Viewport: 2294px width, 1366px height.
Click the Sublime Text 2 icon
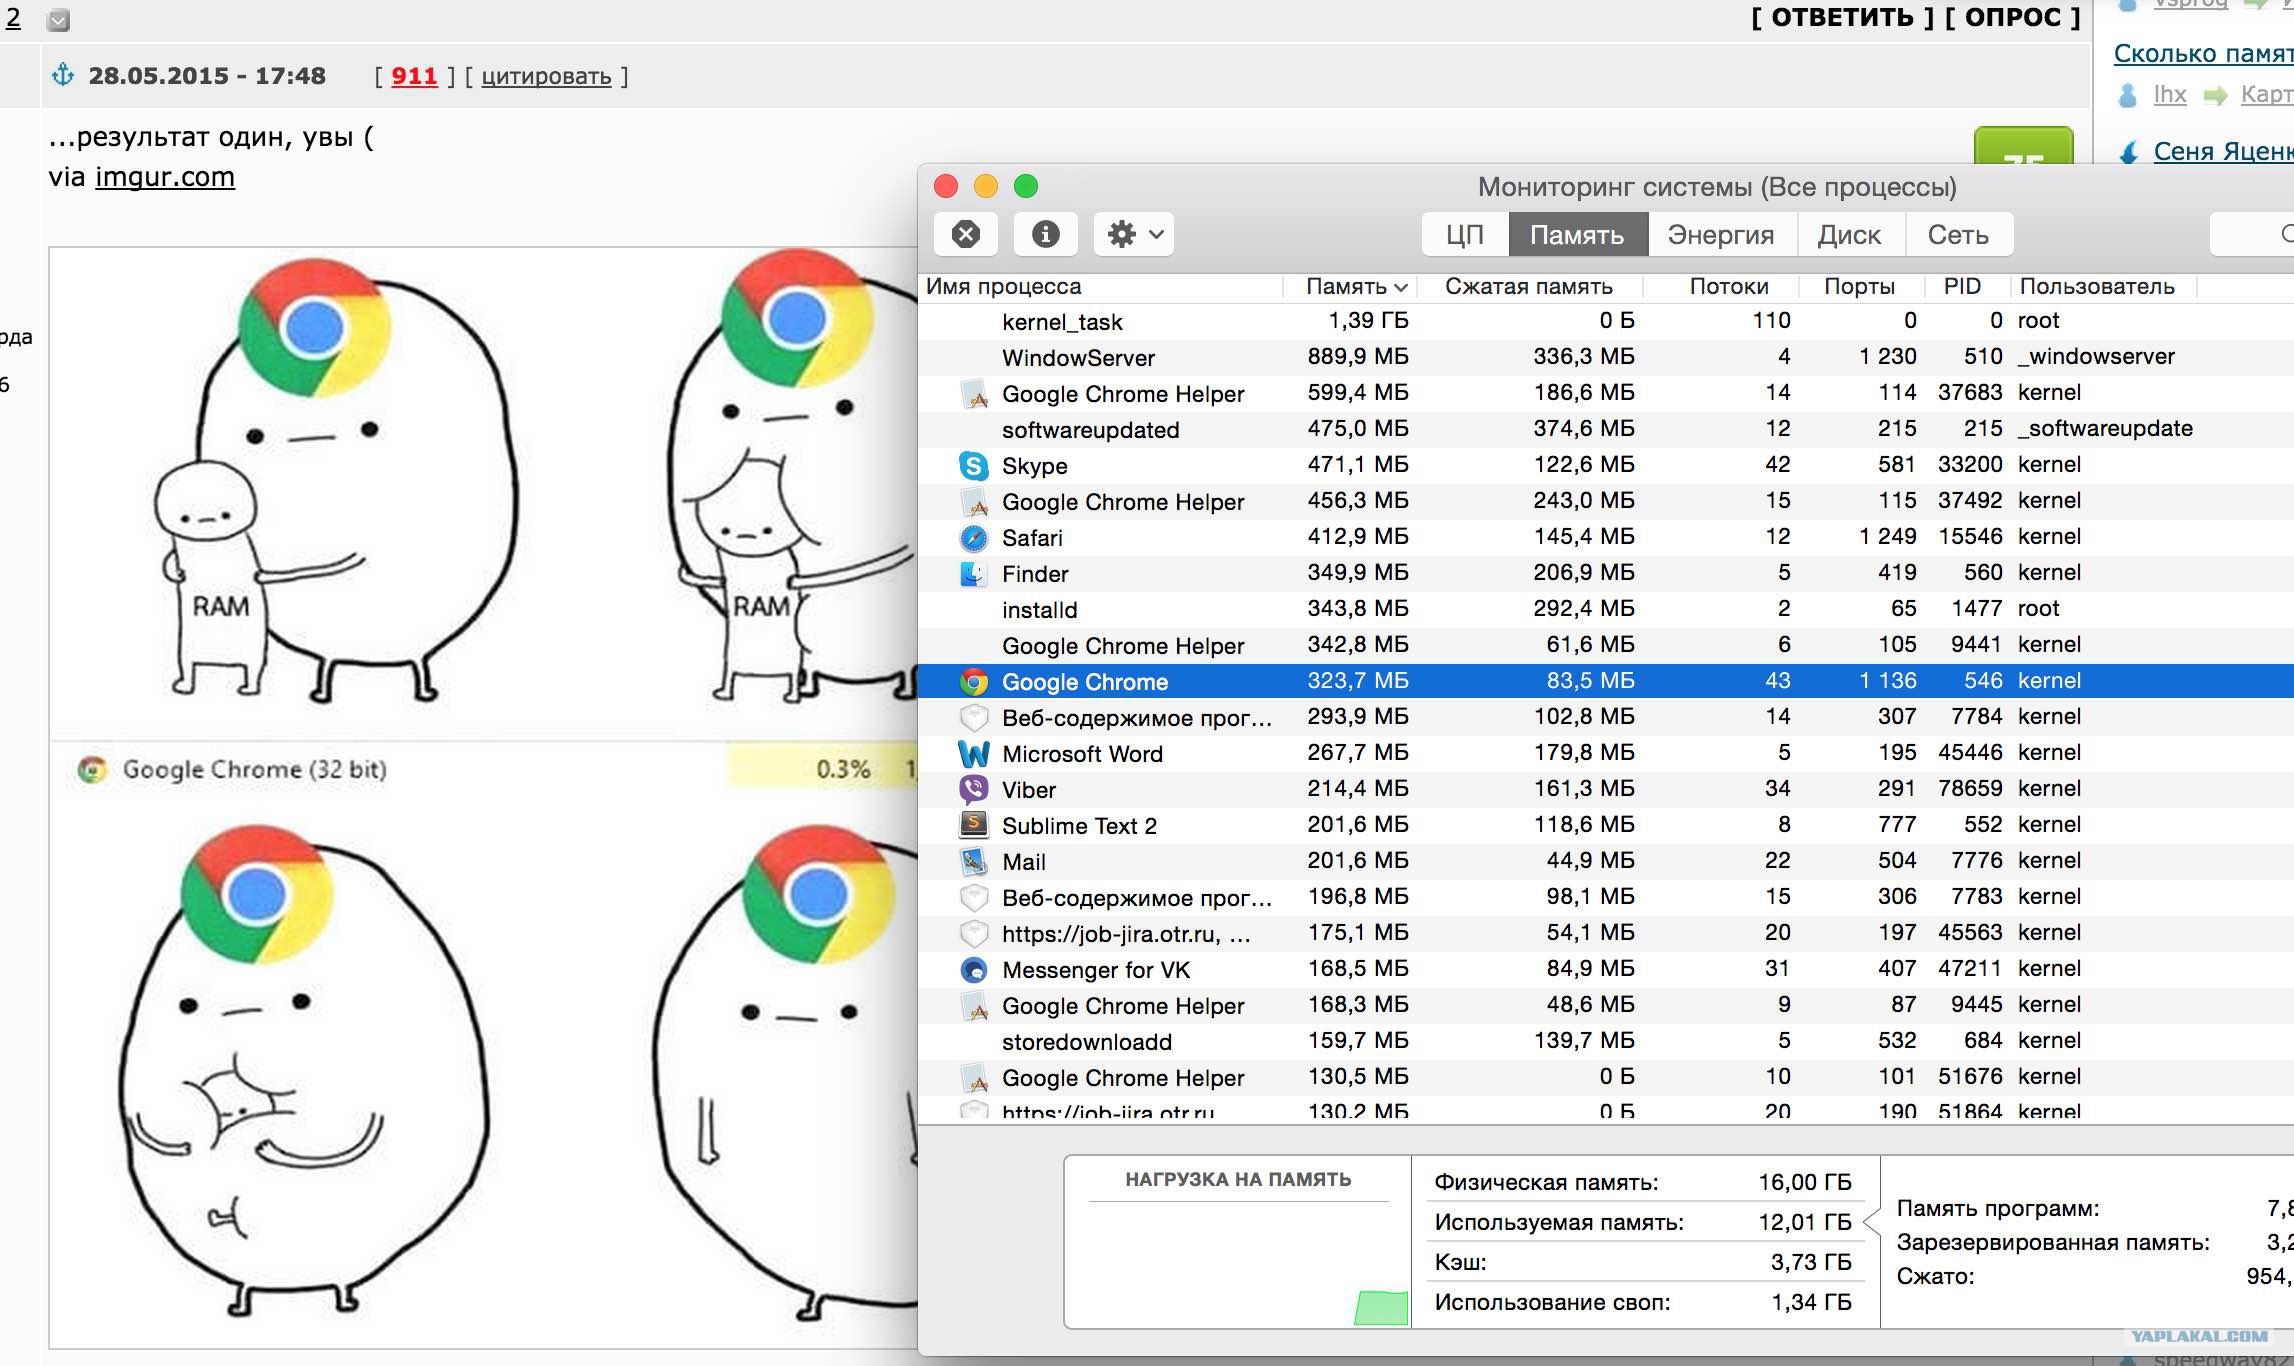973,825
